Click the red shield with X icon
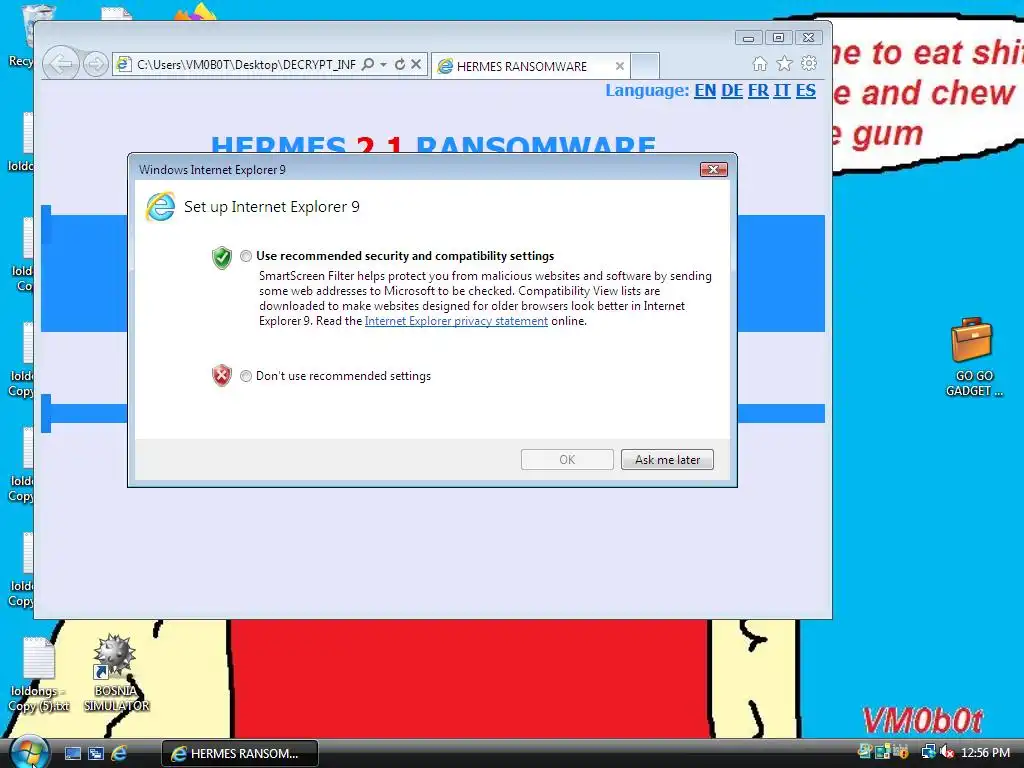 tap(222, 376)
